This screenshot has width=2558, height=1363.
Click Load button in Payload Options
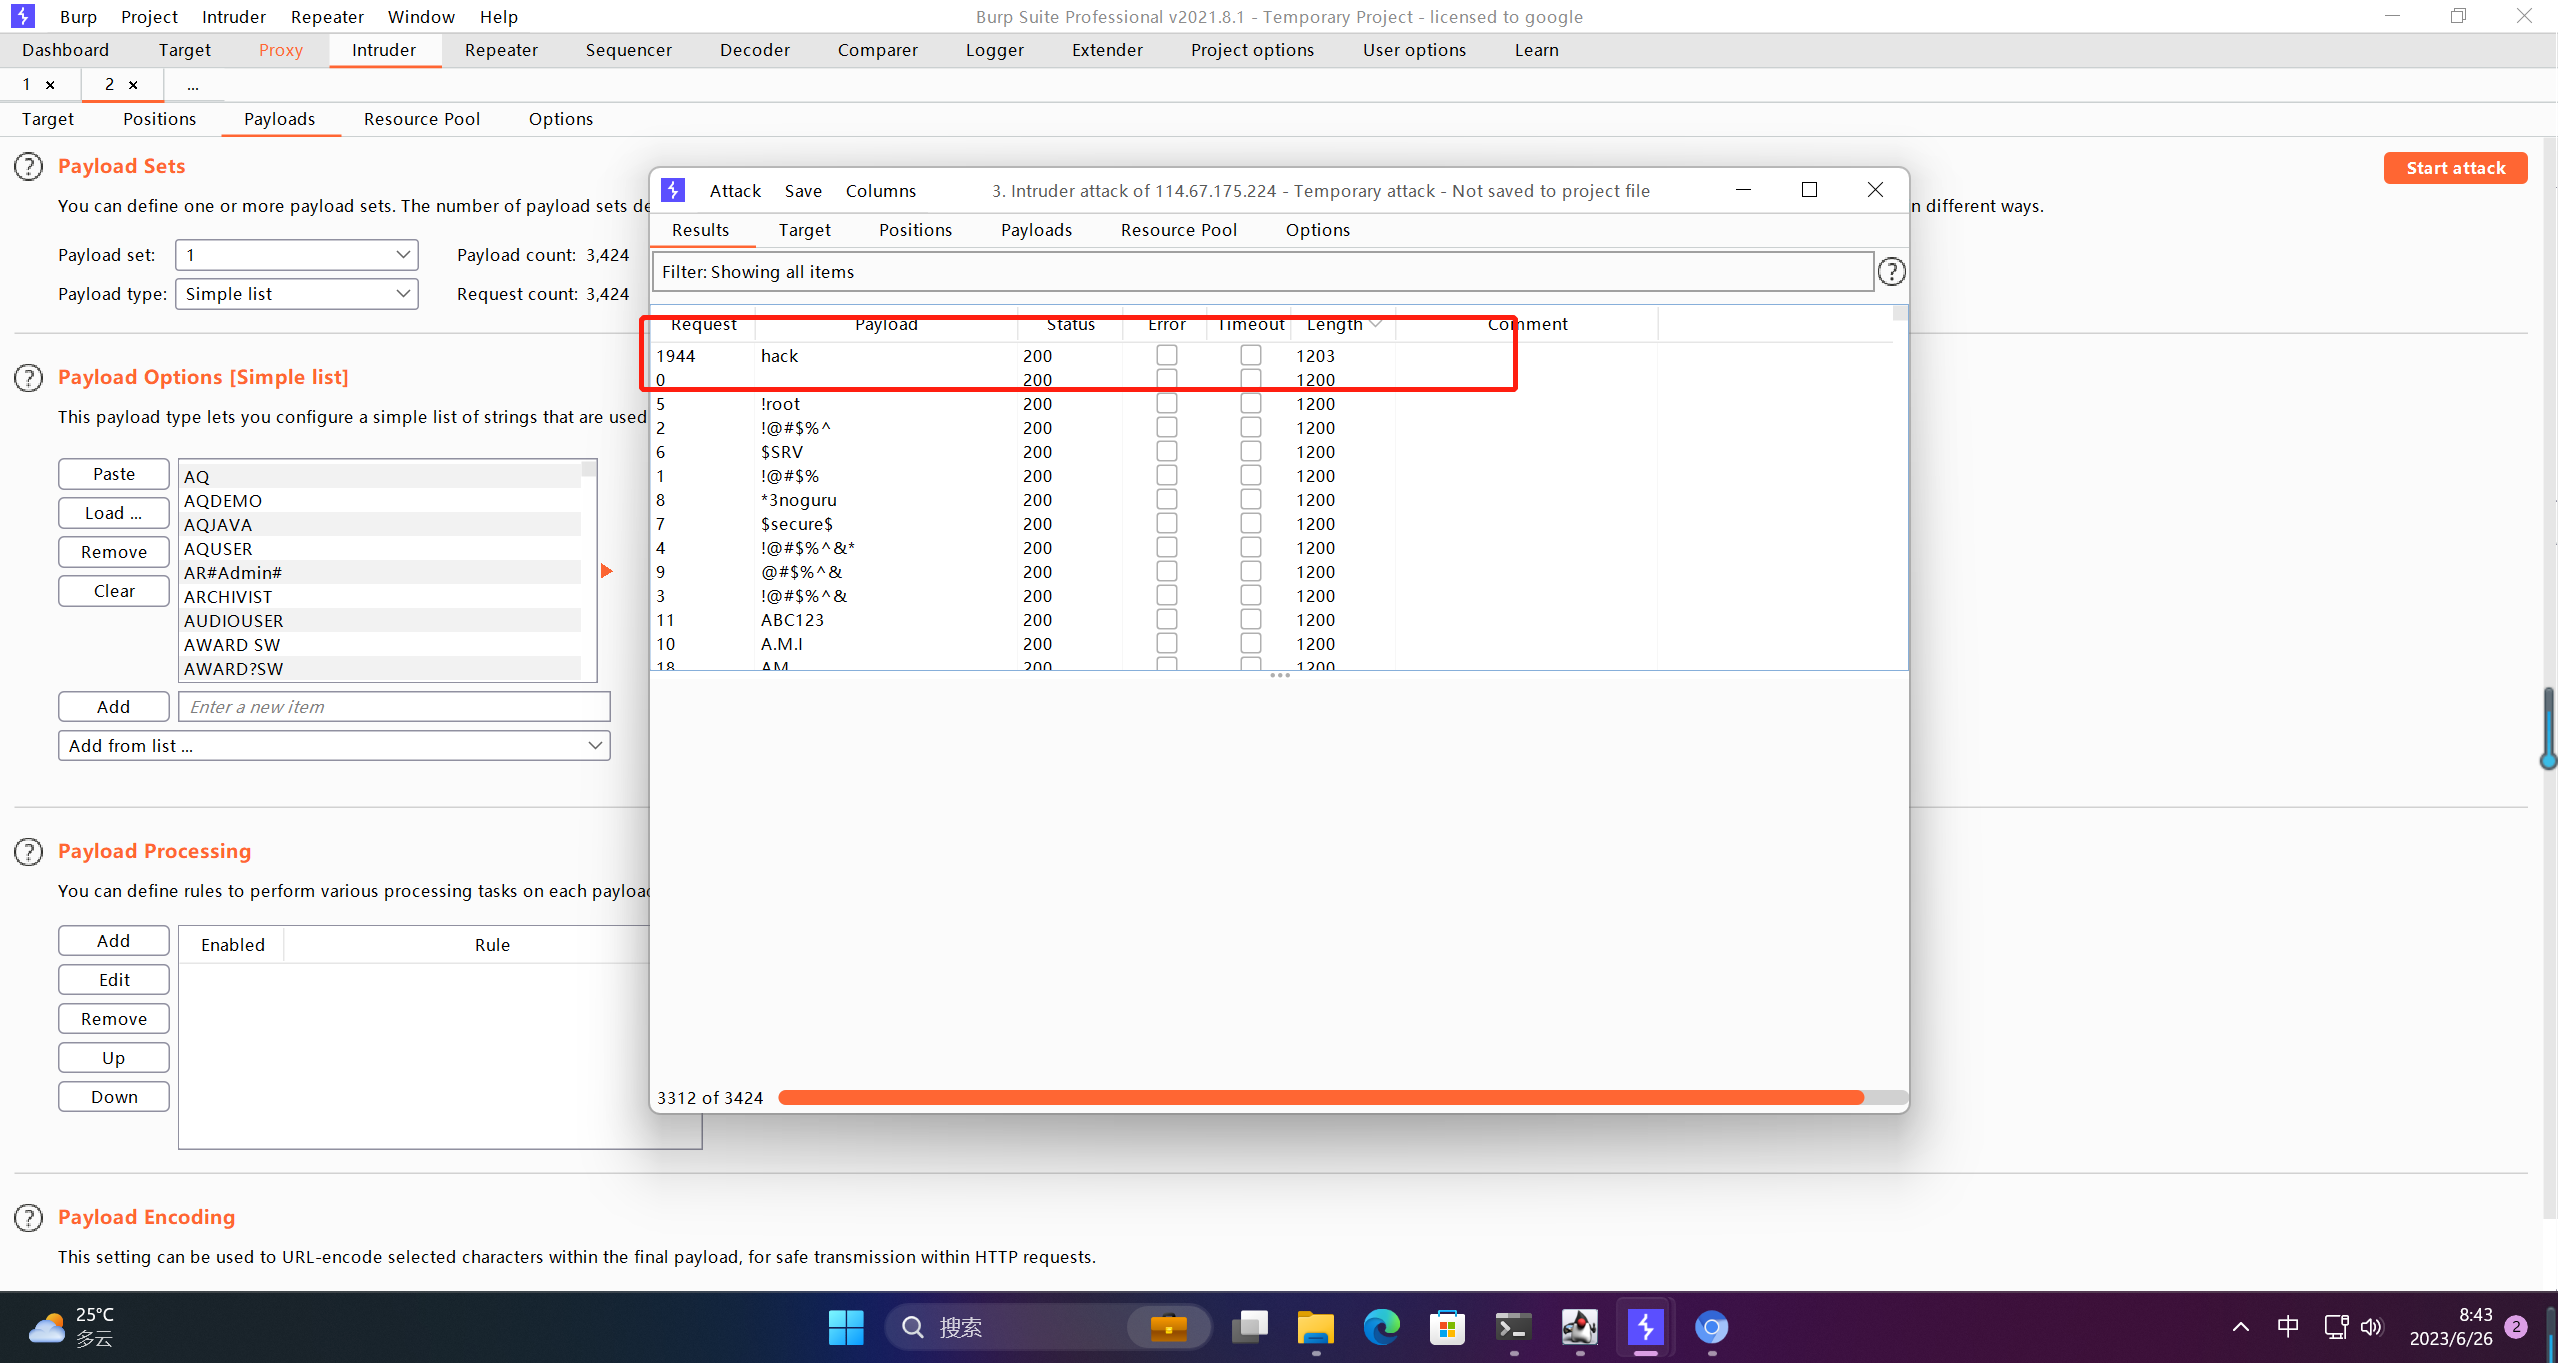(113, 512)
